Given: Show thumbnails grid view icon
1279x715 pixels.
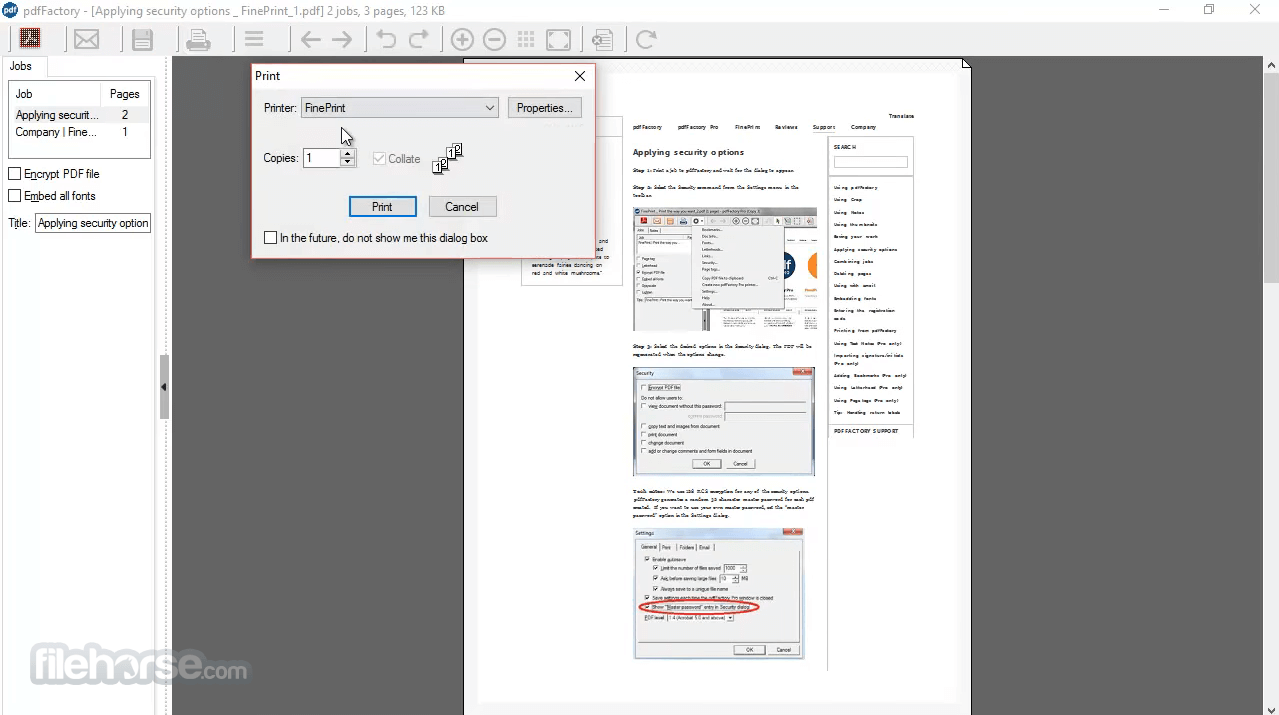Looking at the screenshot, I should tap(526, 40).
